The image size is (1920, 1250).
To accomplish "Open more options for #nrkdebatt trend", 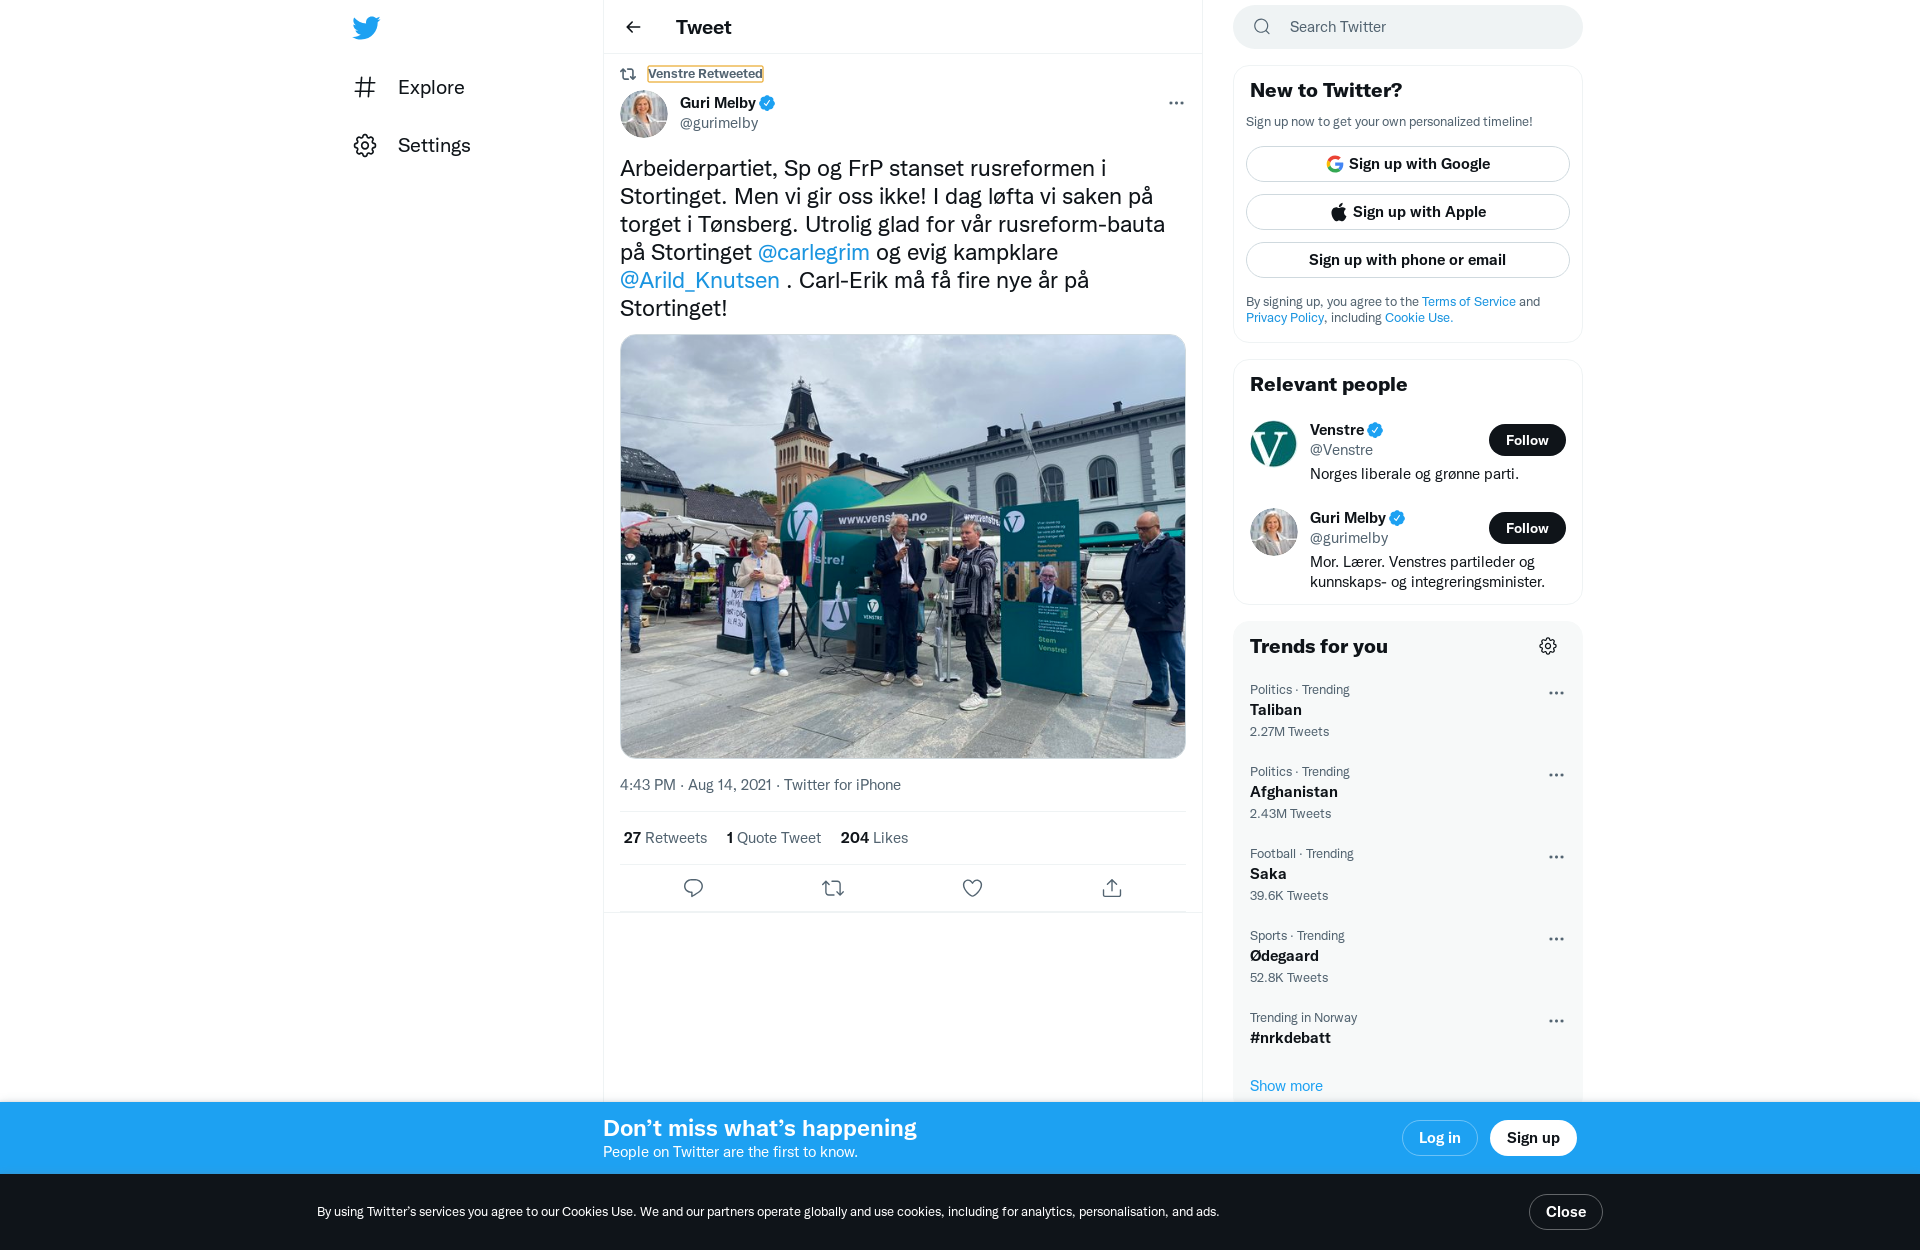I will pos(1556,1021).
